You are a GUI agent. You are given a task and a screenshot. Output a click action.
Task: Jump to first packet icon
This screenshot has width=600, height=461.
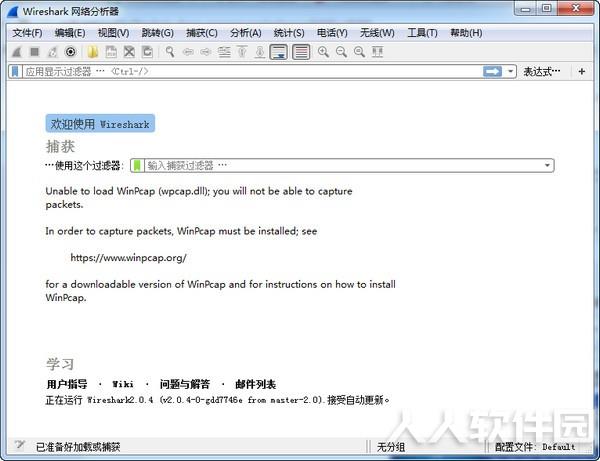pos(242,52)
